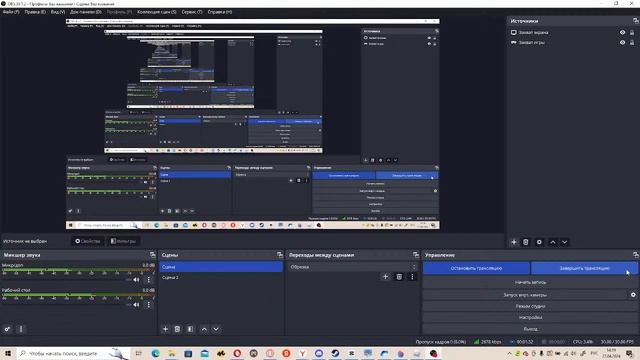Image resolution: width=640 pixels, height=360 pixels.
Task: Open the Windows Start menu
Action: (x=8, y=353)
